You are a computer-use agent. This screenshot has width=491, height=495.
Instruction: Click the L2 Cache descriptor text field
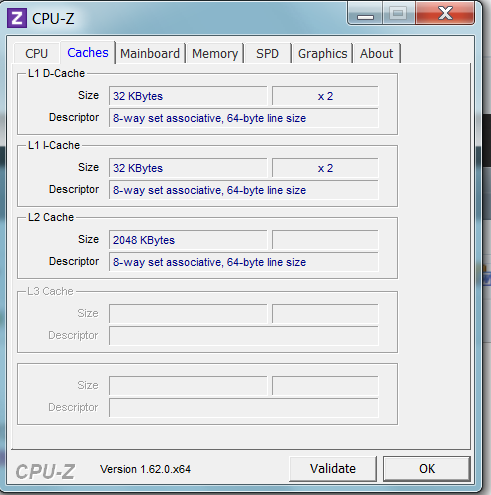[244, 262]
